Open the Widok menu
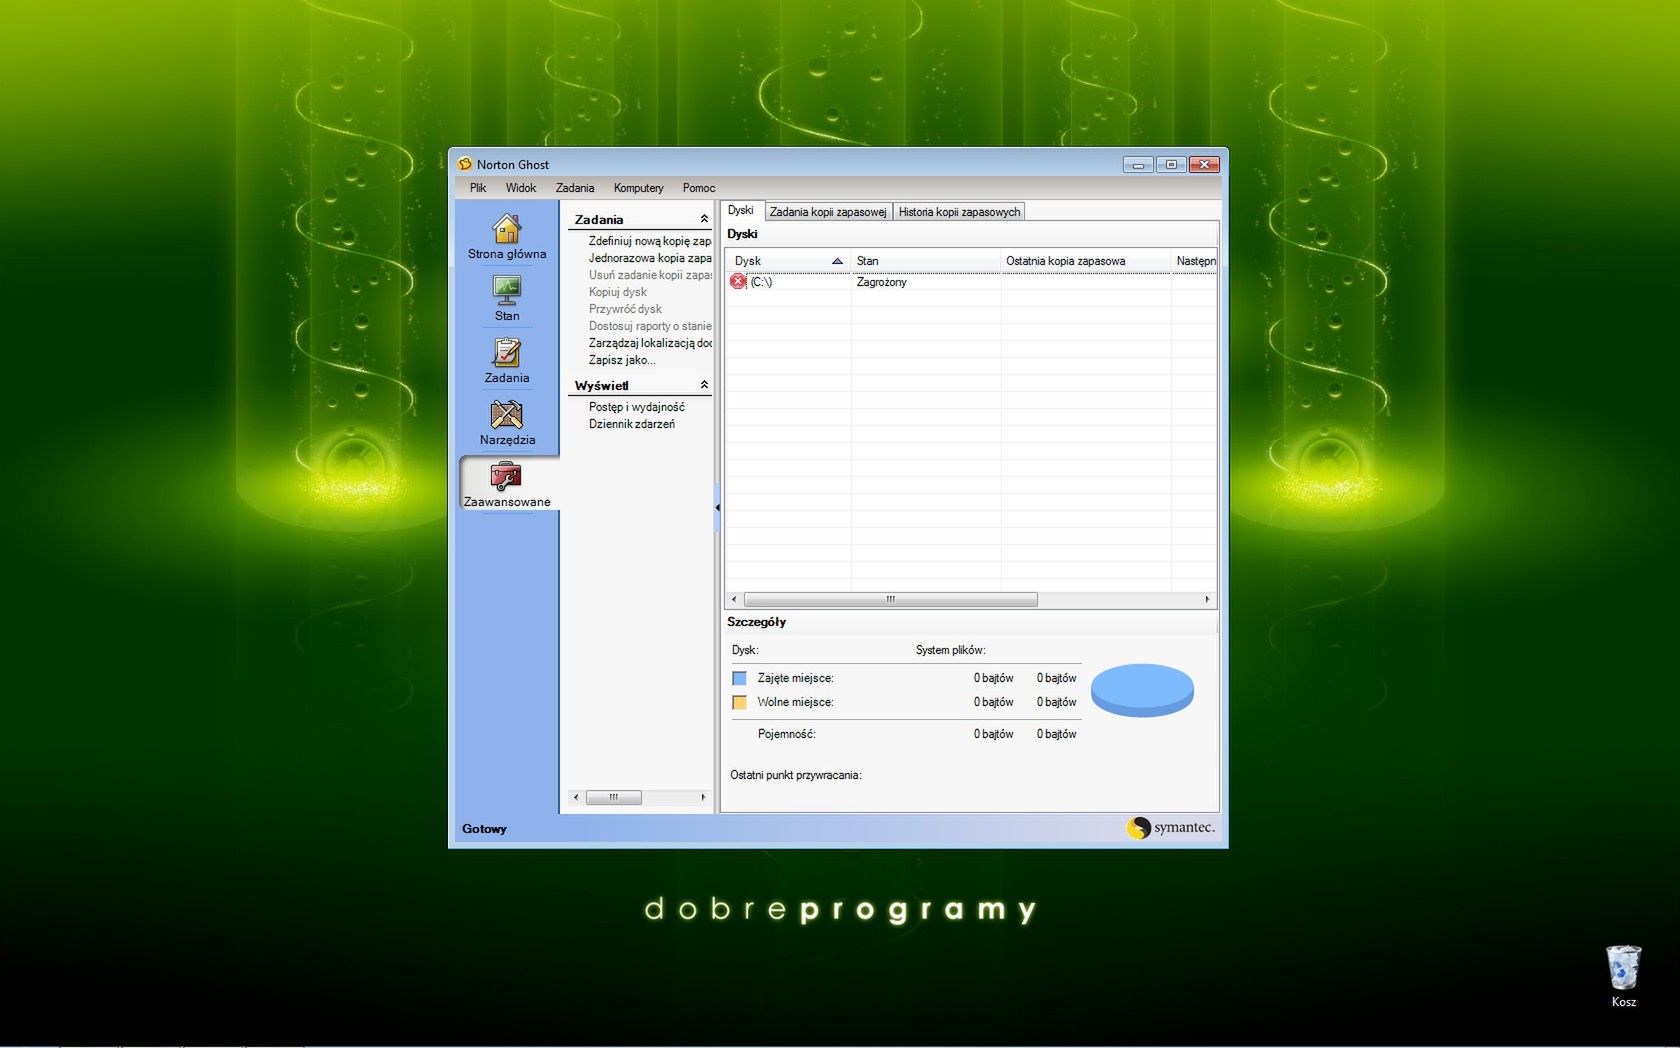Screen dimensions: 1680x1048 521,188
